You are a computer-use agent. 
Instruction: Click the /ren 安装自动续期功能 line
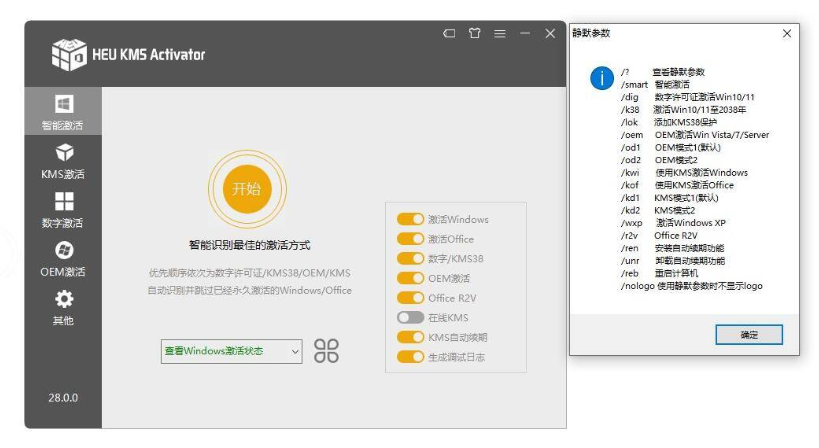click(x=672, y=248)
